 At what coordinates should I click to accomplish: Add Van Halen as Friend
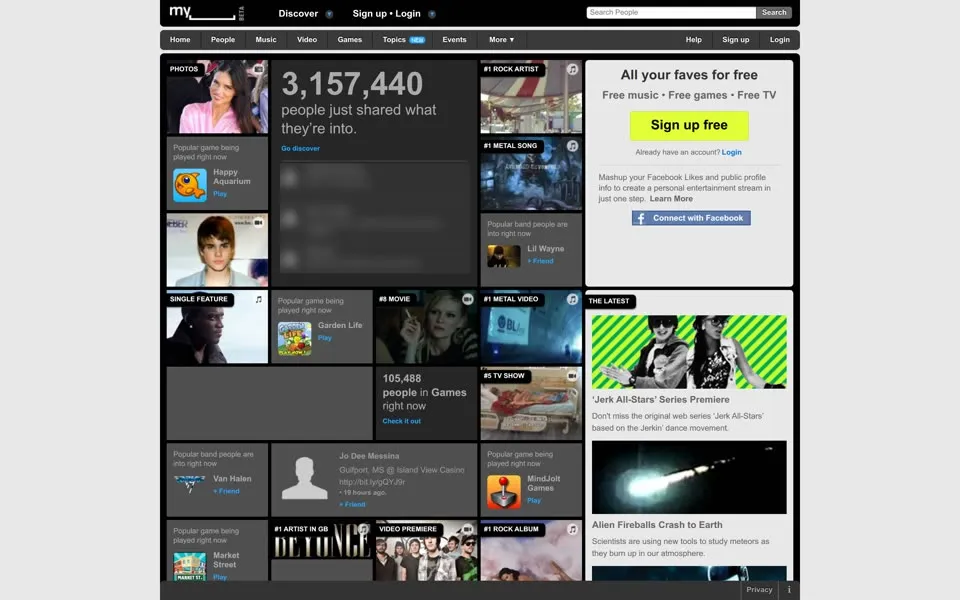pos(227,491)
